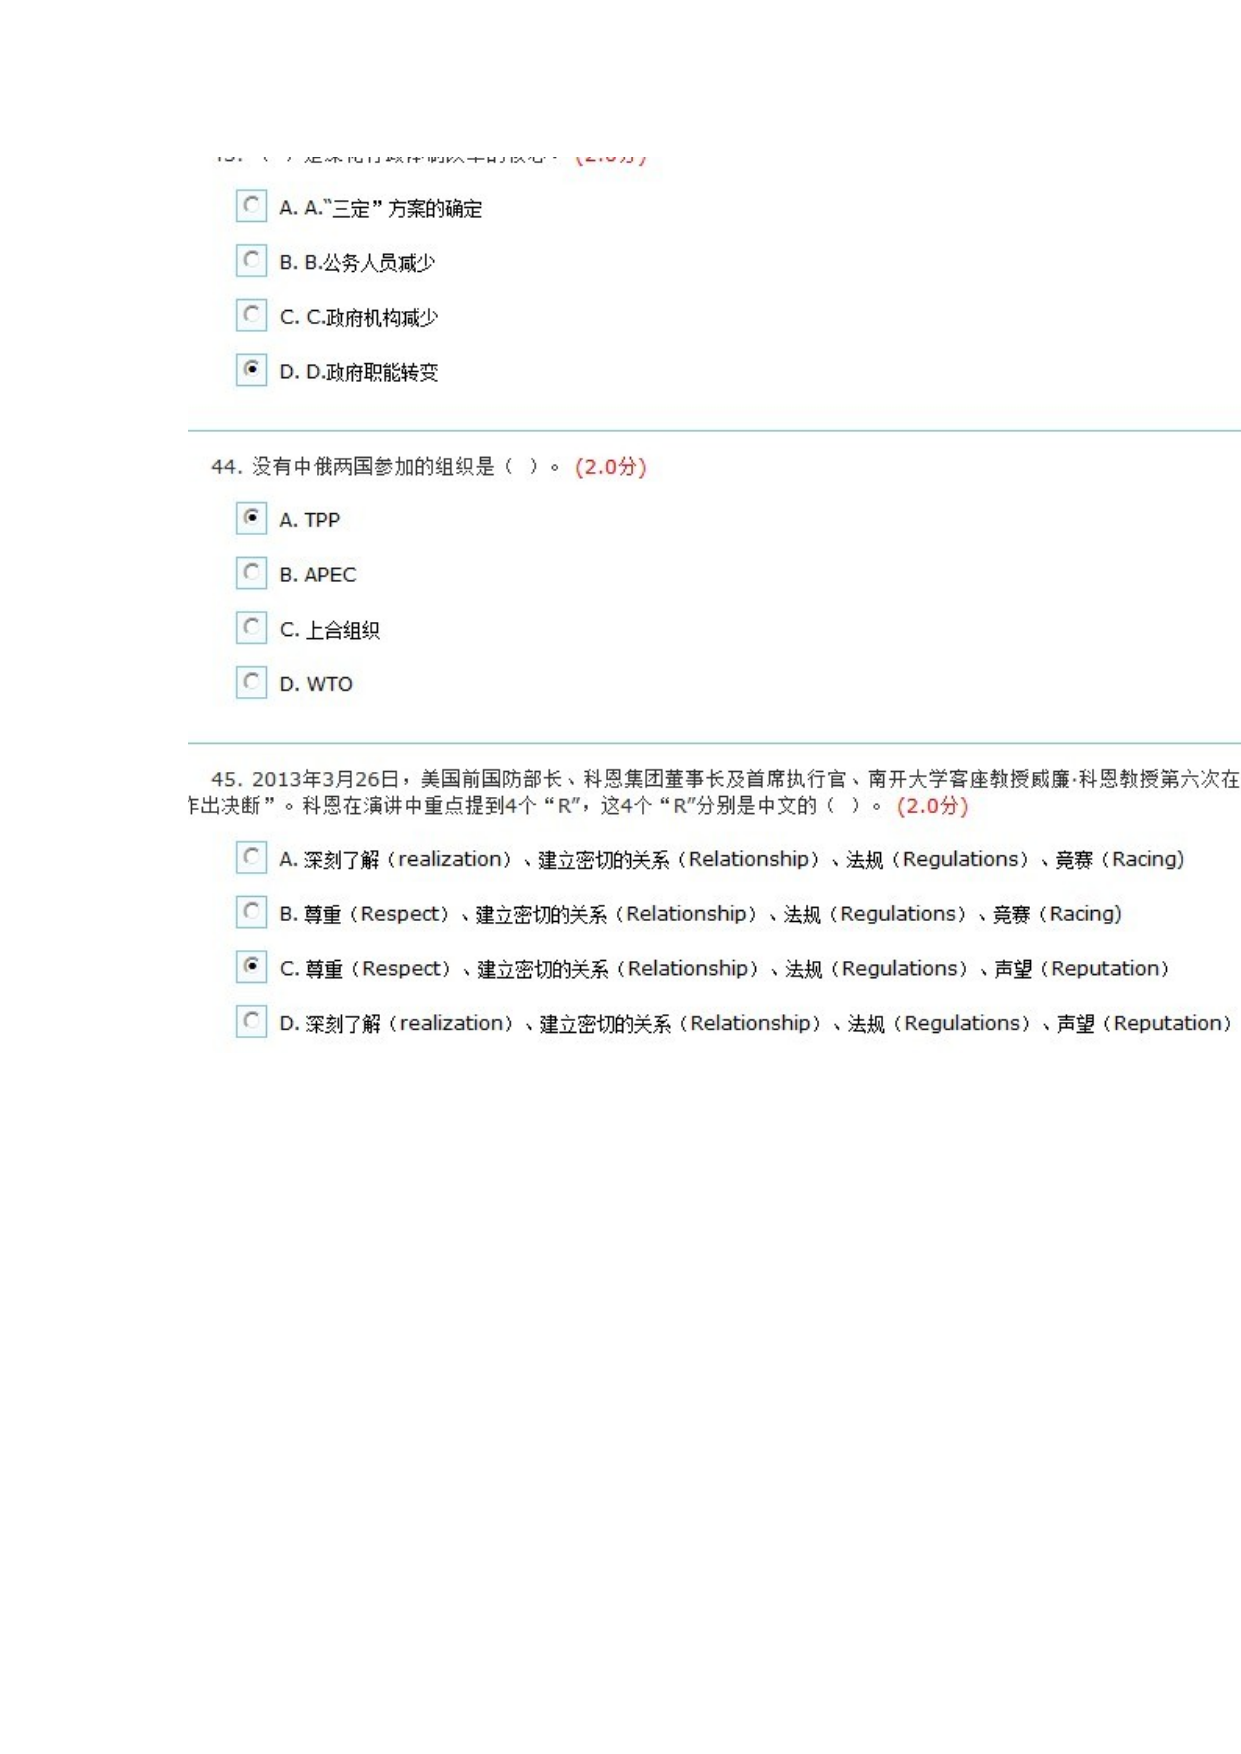
Task: Choose 上合组织 radio button in question 44
Action: point(251,628)
